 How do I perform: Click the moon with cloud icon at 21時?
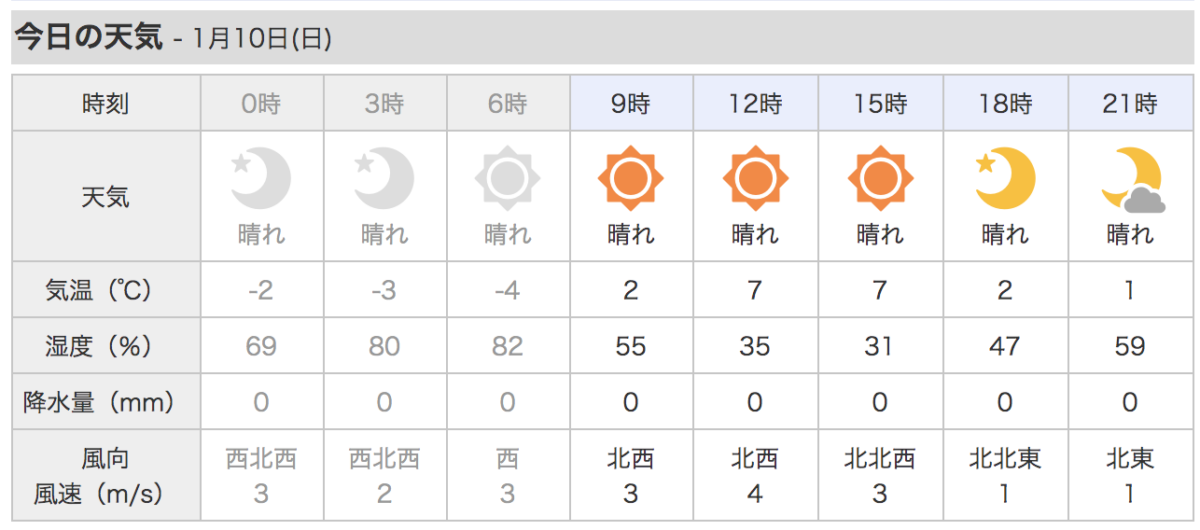click(x=1130, y=179)
